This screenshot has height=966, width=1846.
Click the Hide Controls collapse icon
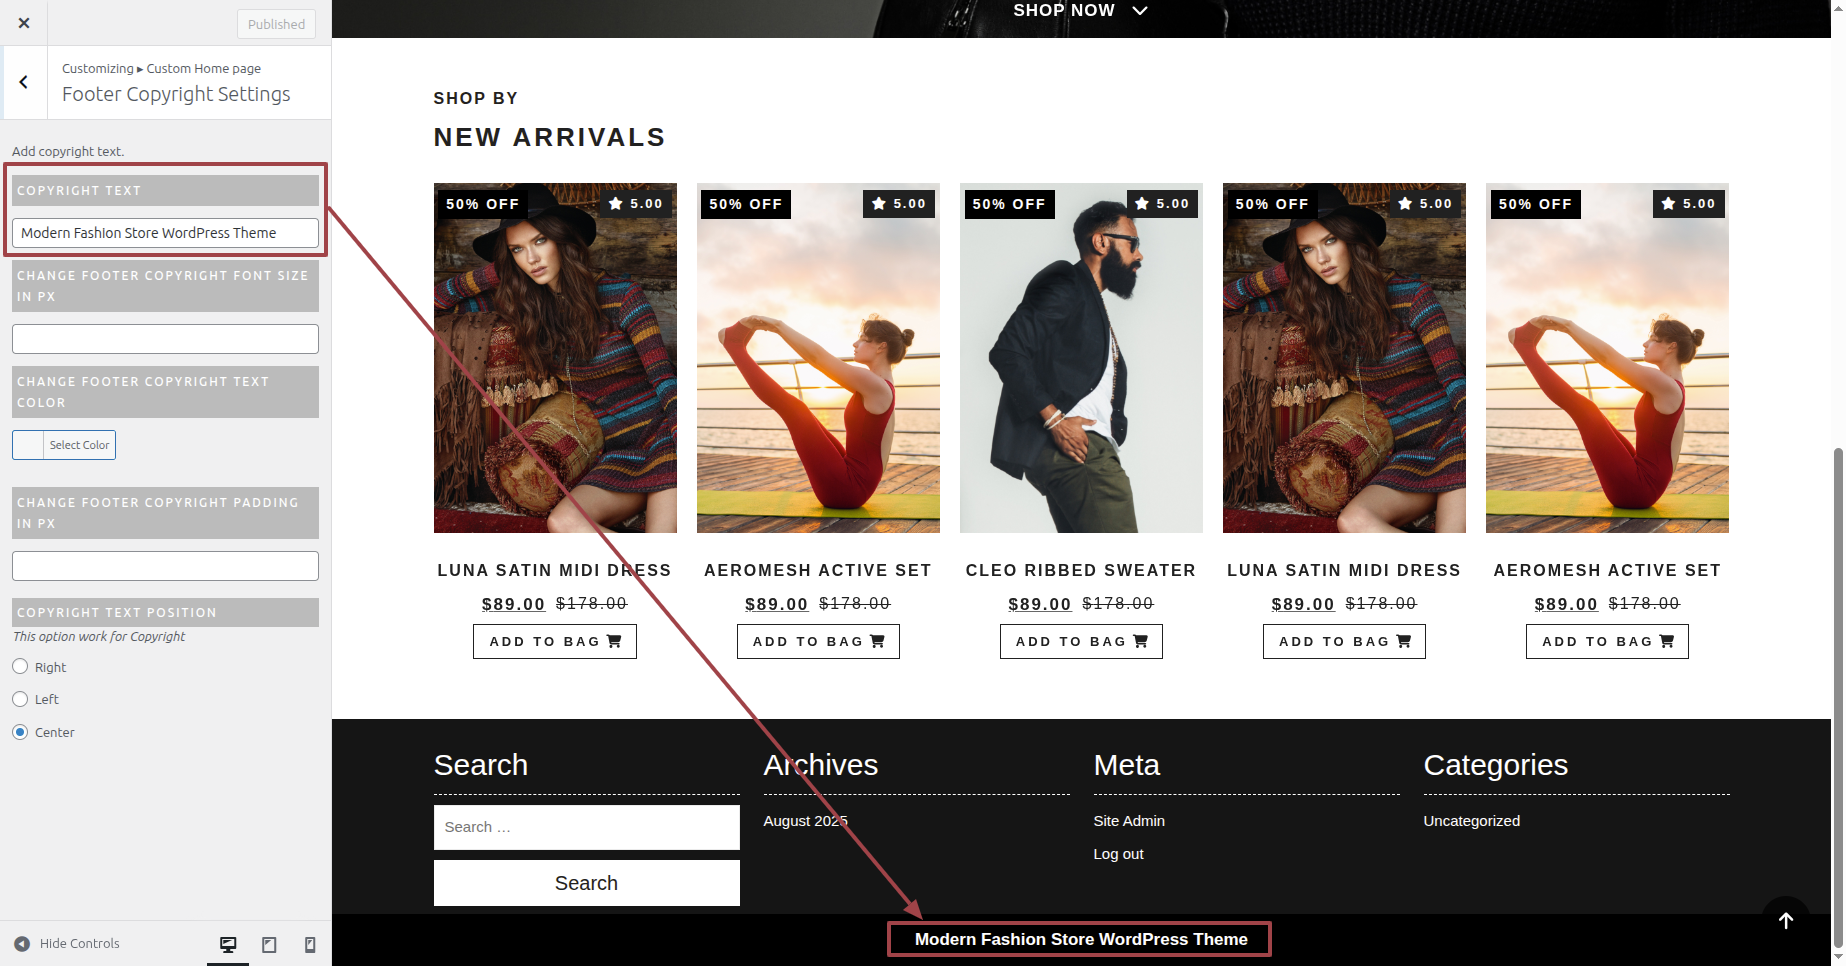click(x=22, y=943)
